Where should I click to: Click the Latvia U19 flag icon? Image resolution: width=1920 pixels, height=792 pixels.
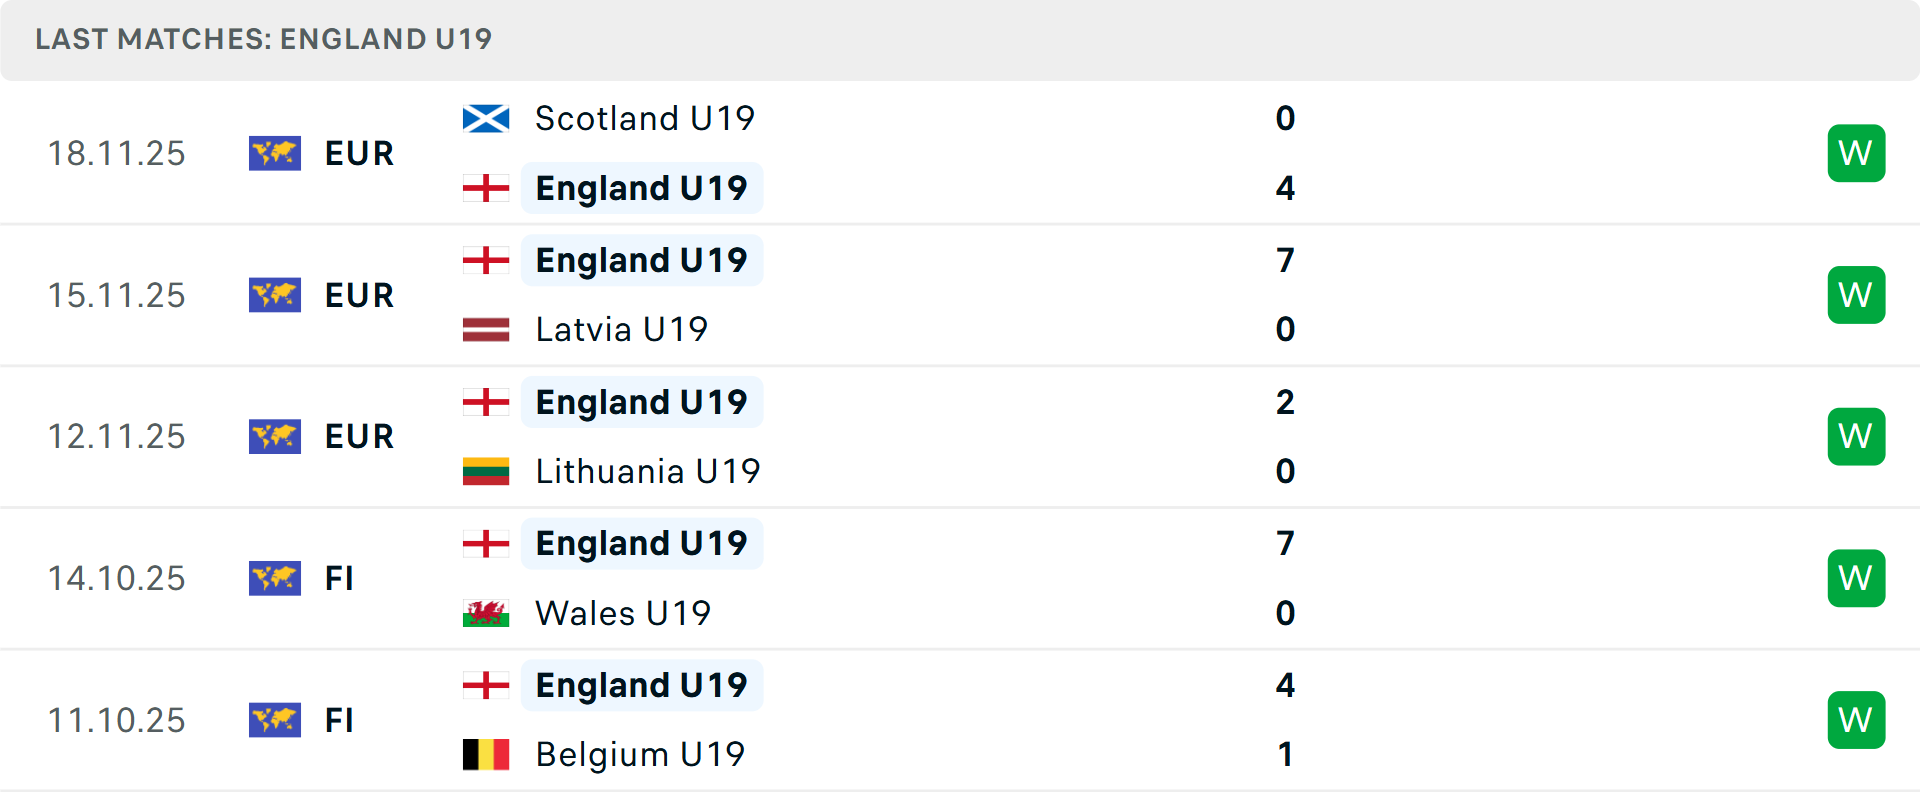pyautogui.click(x=486, y=330)
